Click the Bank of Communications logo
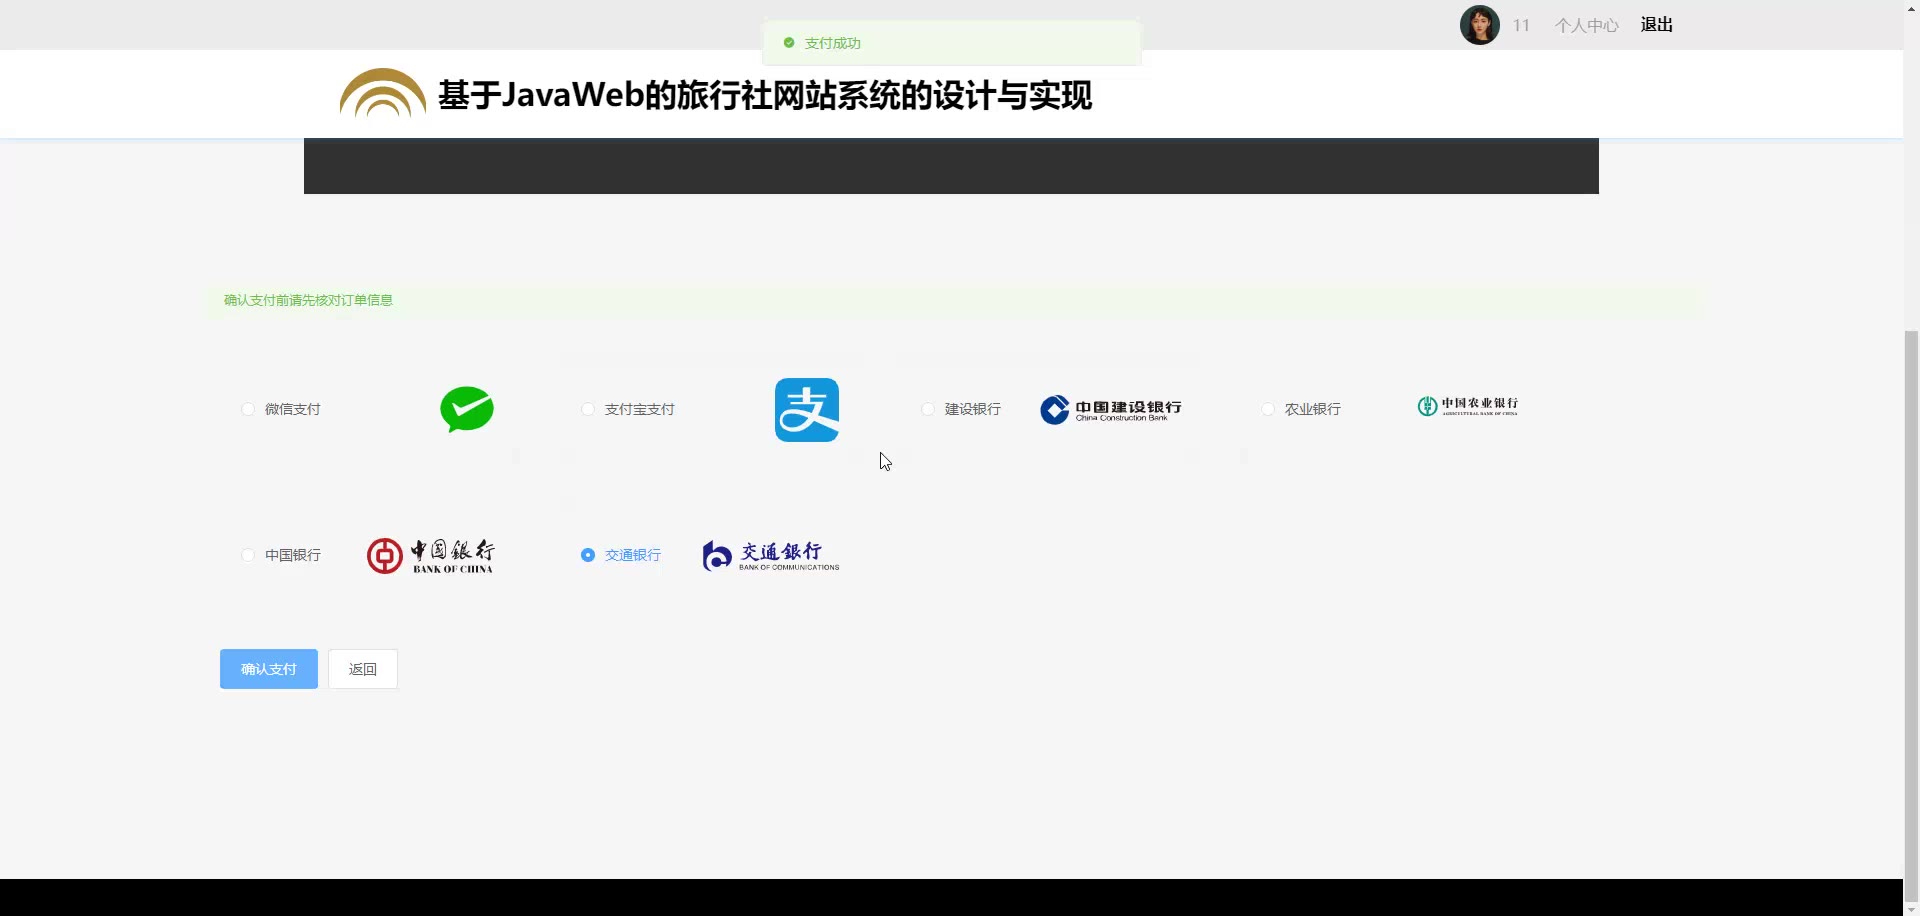 [x=771, y=555]
